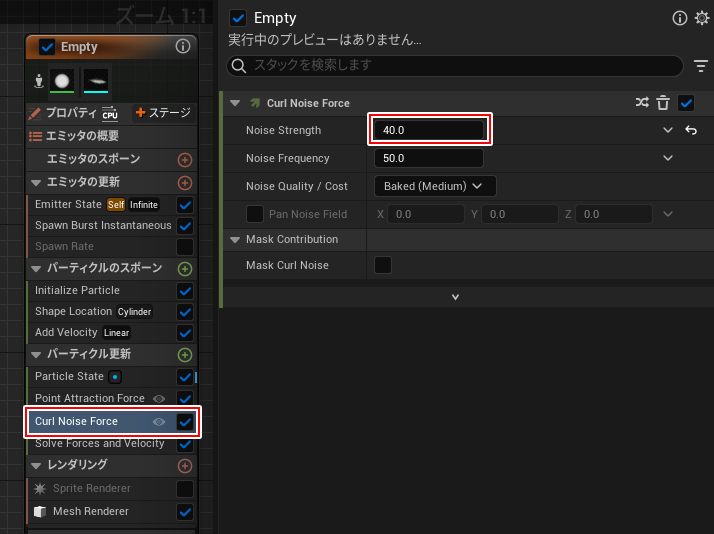714x534 pixels.
Task: Click the Pan Noise Field X value
Action: [x=426, y=214]
